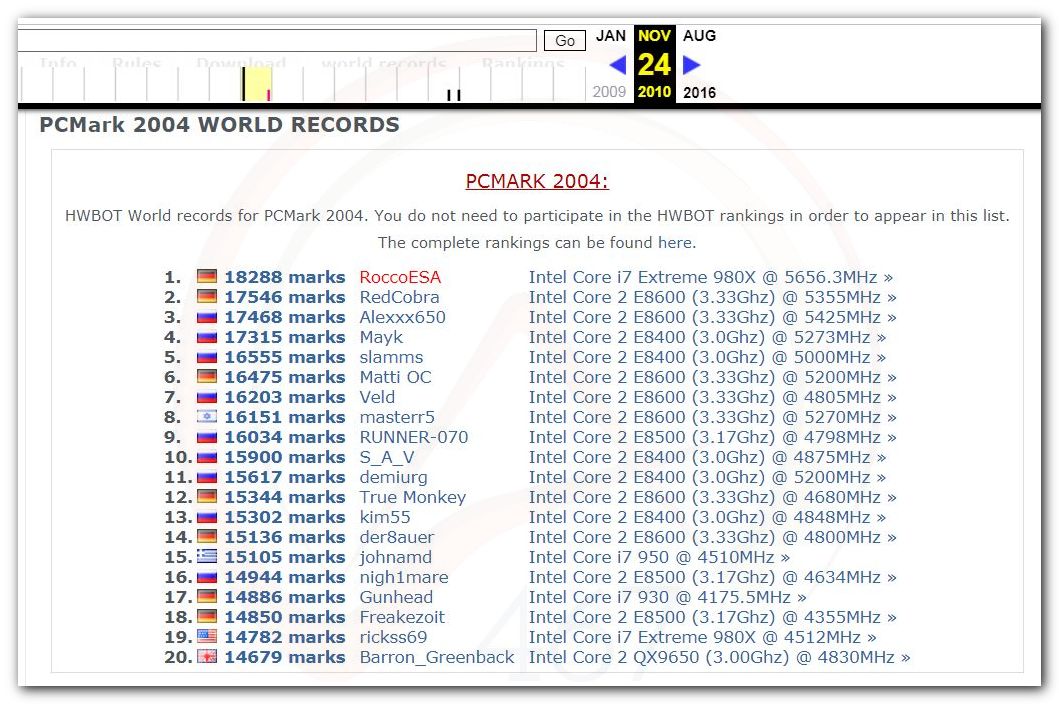Click Russian flag beside Veld
This screenshot has height=704, width=1059.
[x=207, y=397]
